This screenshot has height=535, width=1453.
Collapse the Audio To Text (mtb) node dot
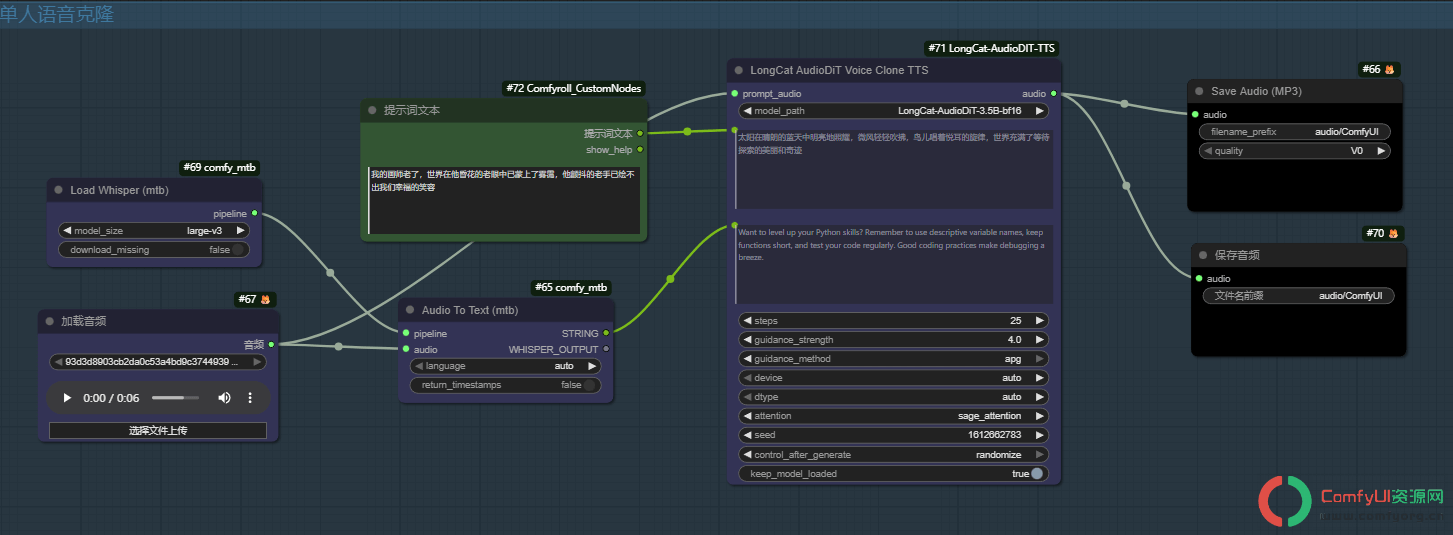[x=410, y=310]
